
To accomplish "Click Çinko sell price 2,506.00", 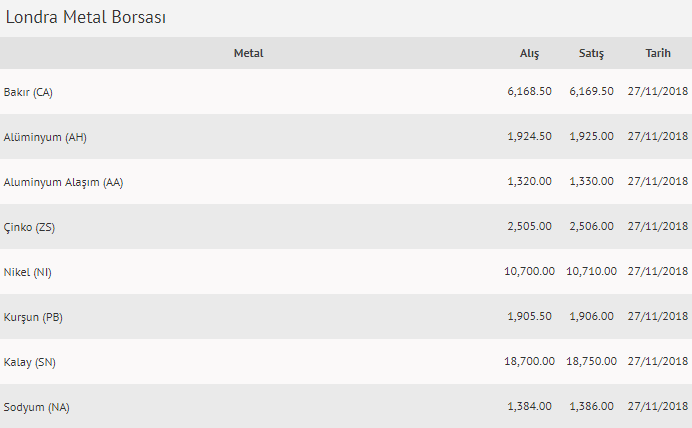I will (591, 226).
